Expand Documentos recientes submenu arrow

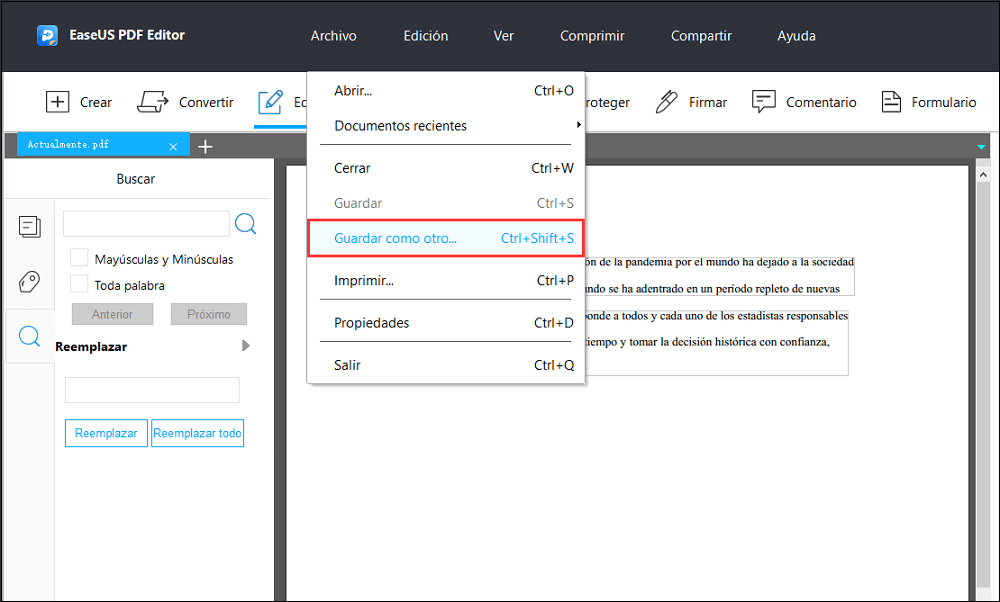click(x=578, y=125)
